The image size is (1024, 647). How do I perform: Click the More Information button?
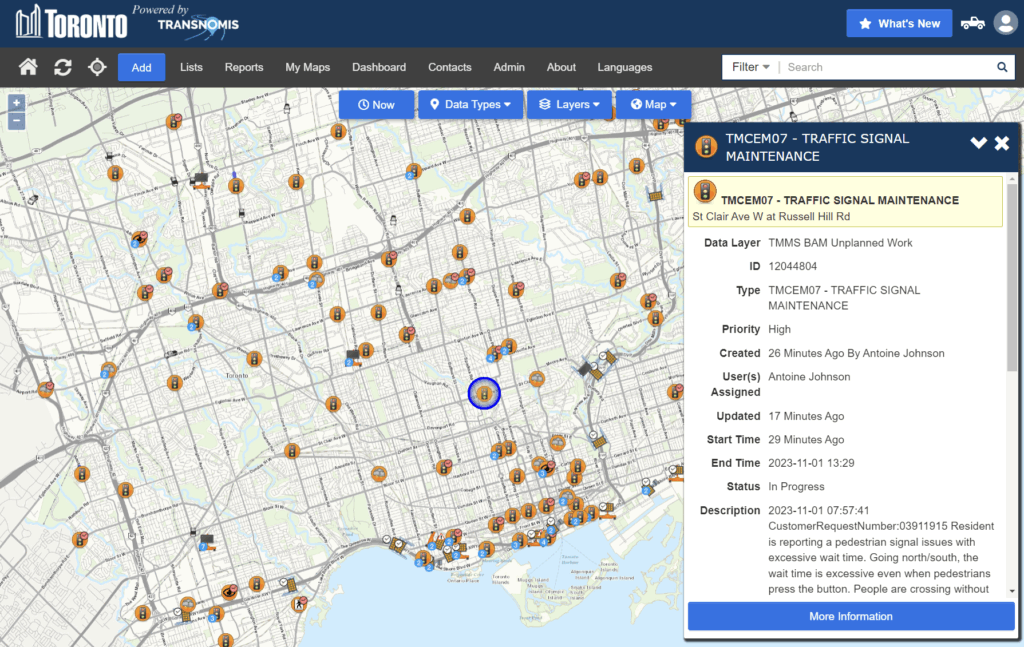point(850,616)
